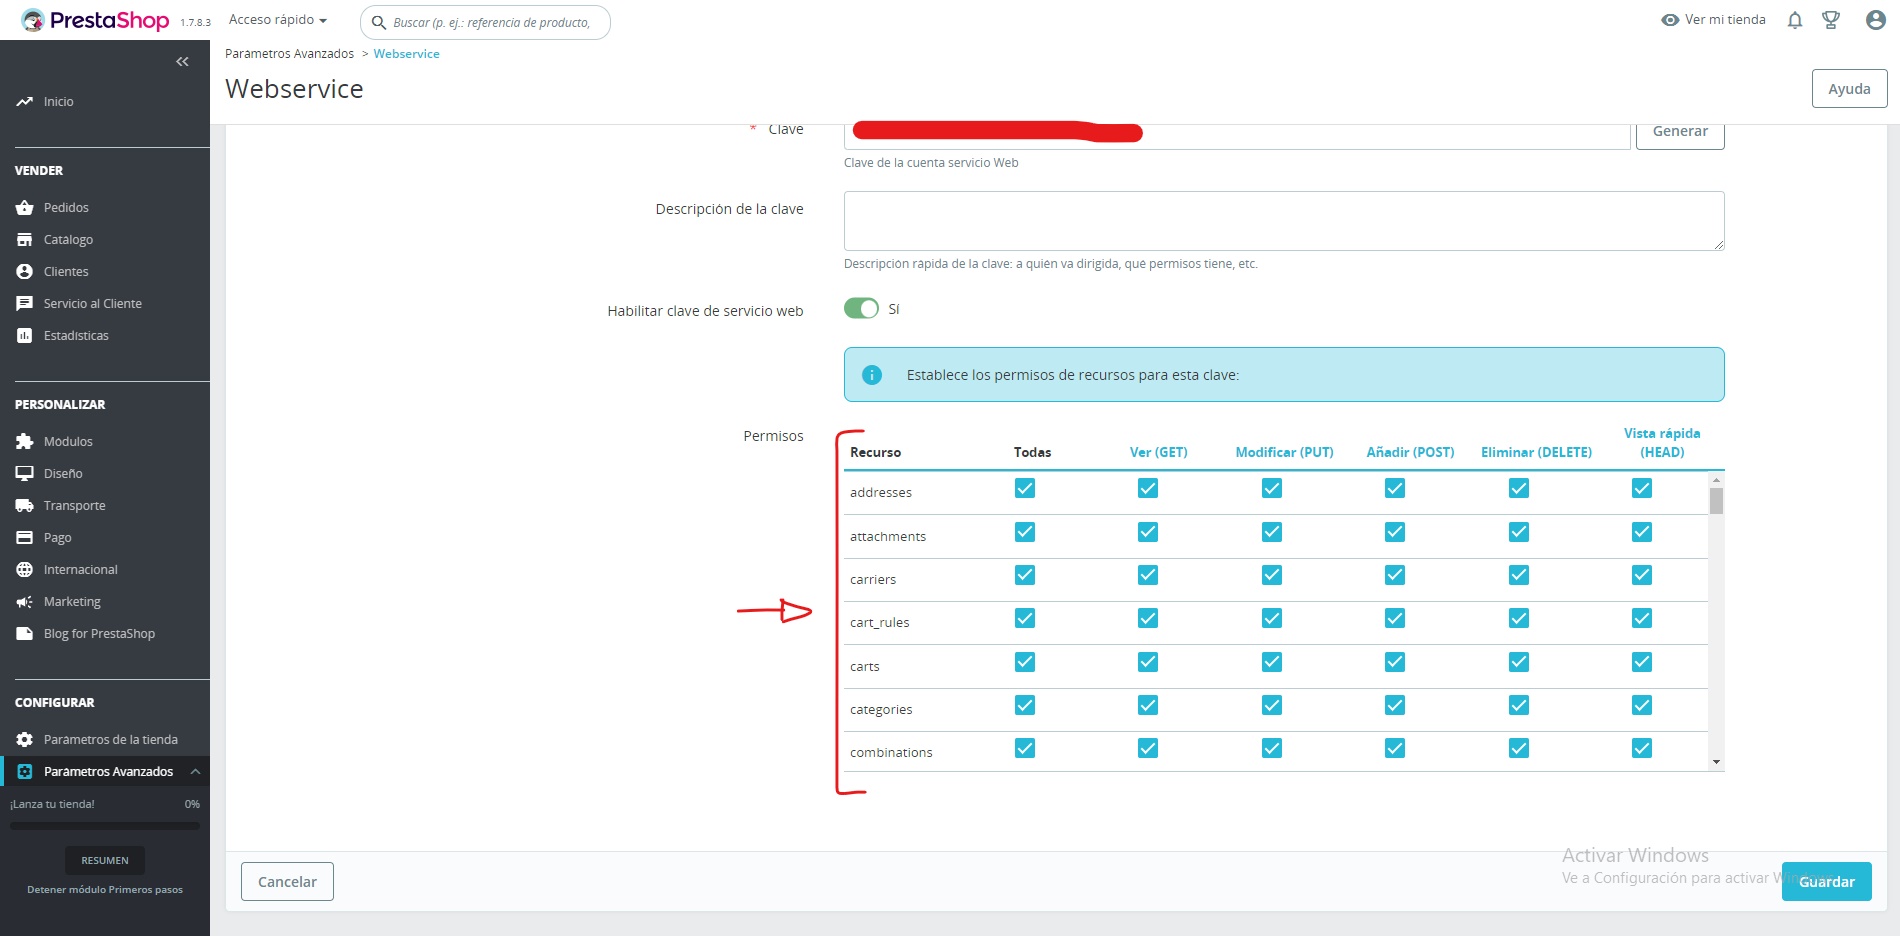Collapse the Parametros Avanzados menu chevron
This screenshot has width=1900, height=936.
click(x=195, y=772)
